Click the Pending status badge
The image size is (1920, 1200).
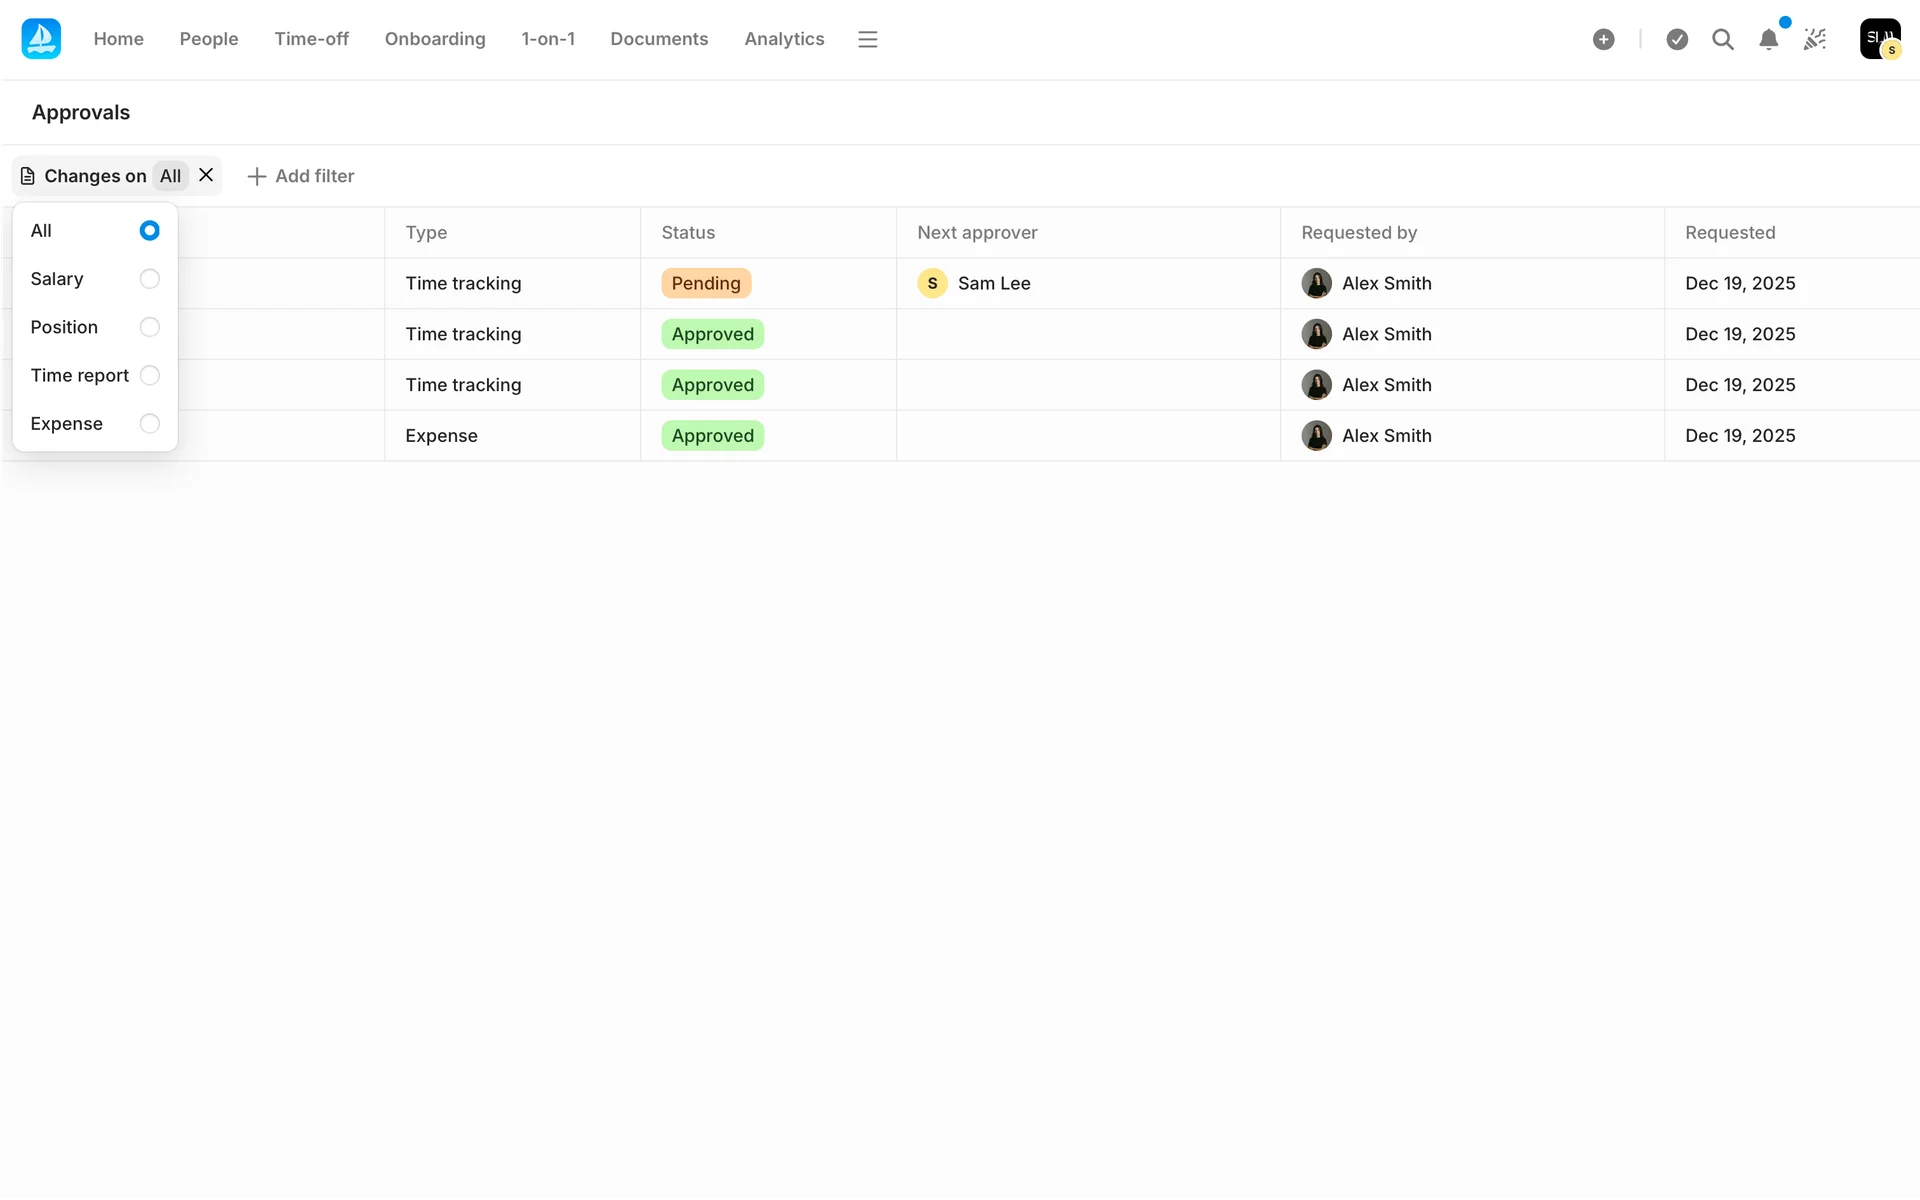pos(705,283)
